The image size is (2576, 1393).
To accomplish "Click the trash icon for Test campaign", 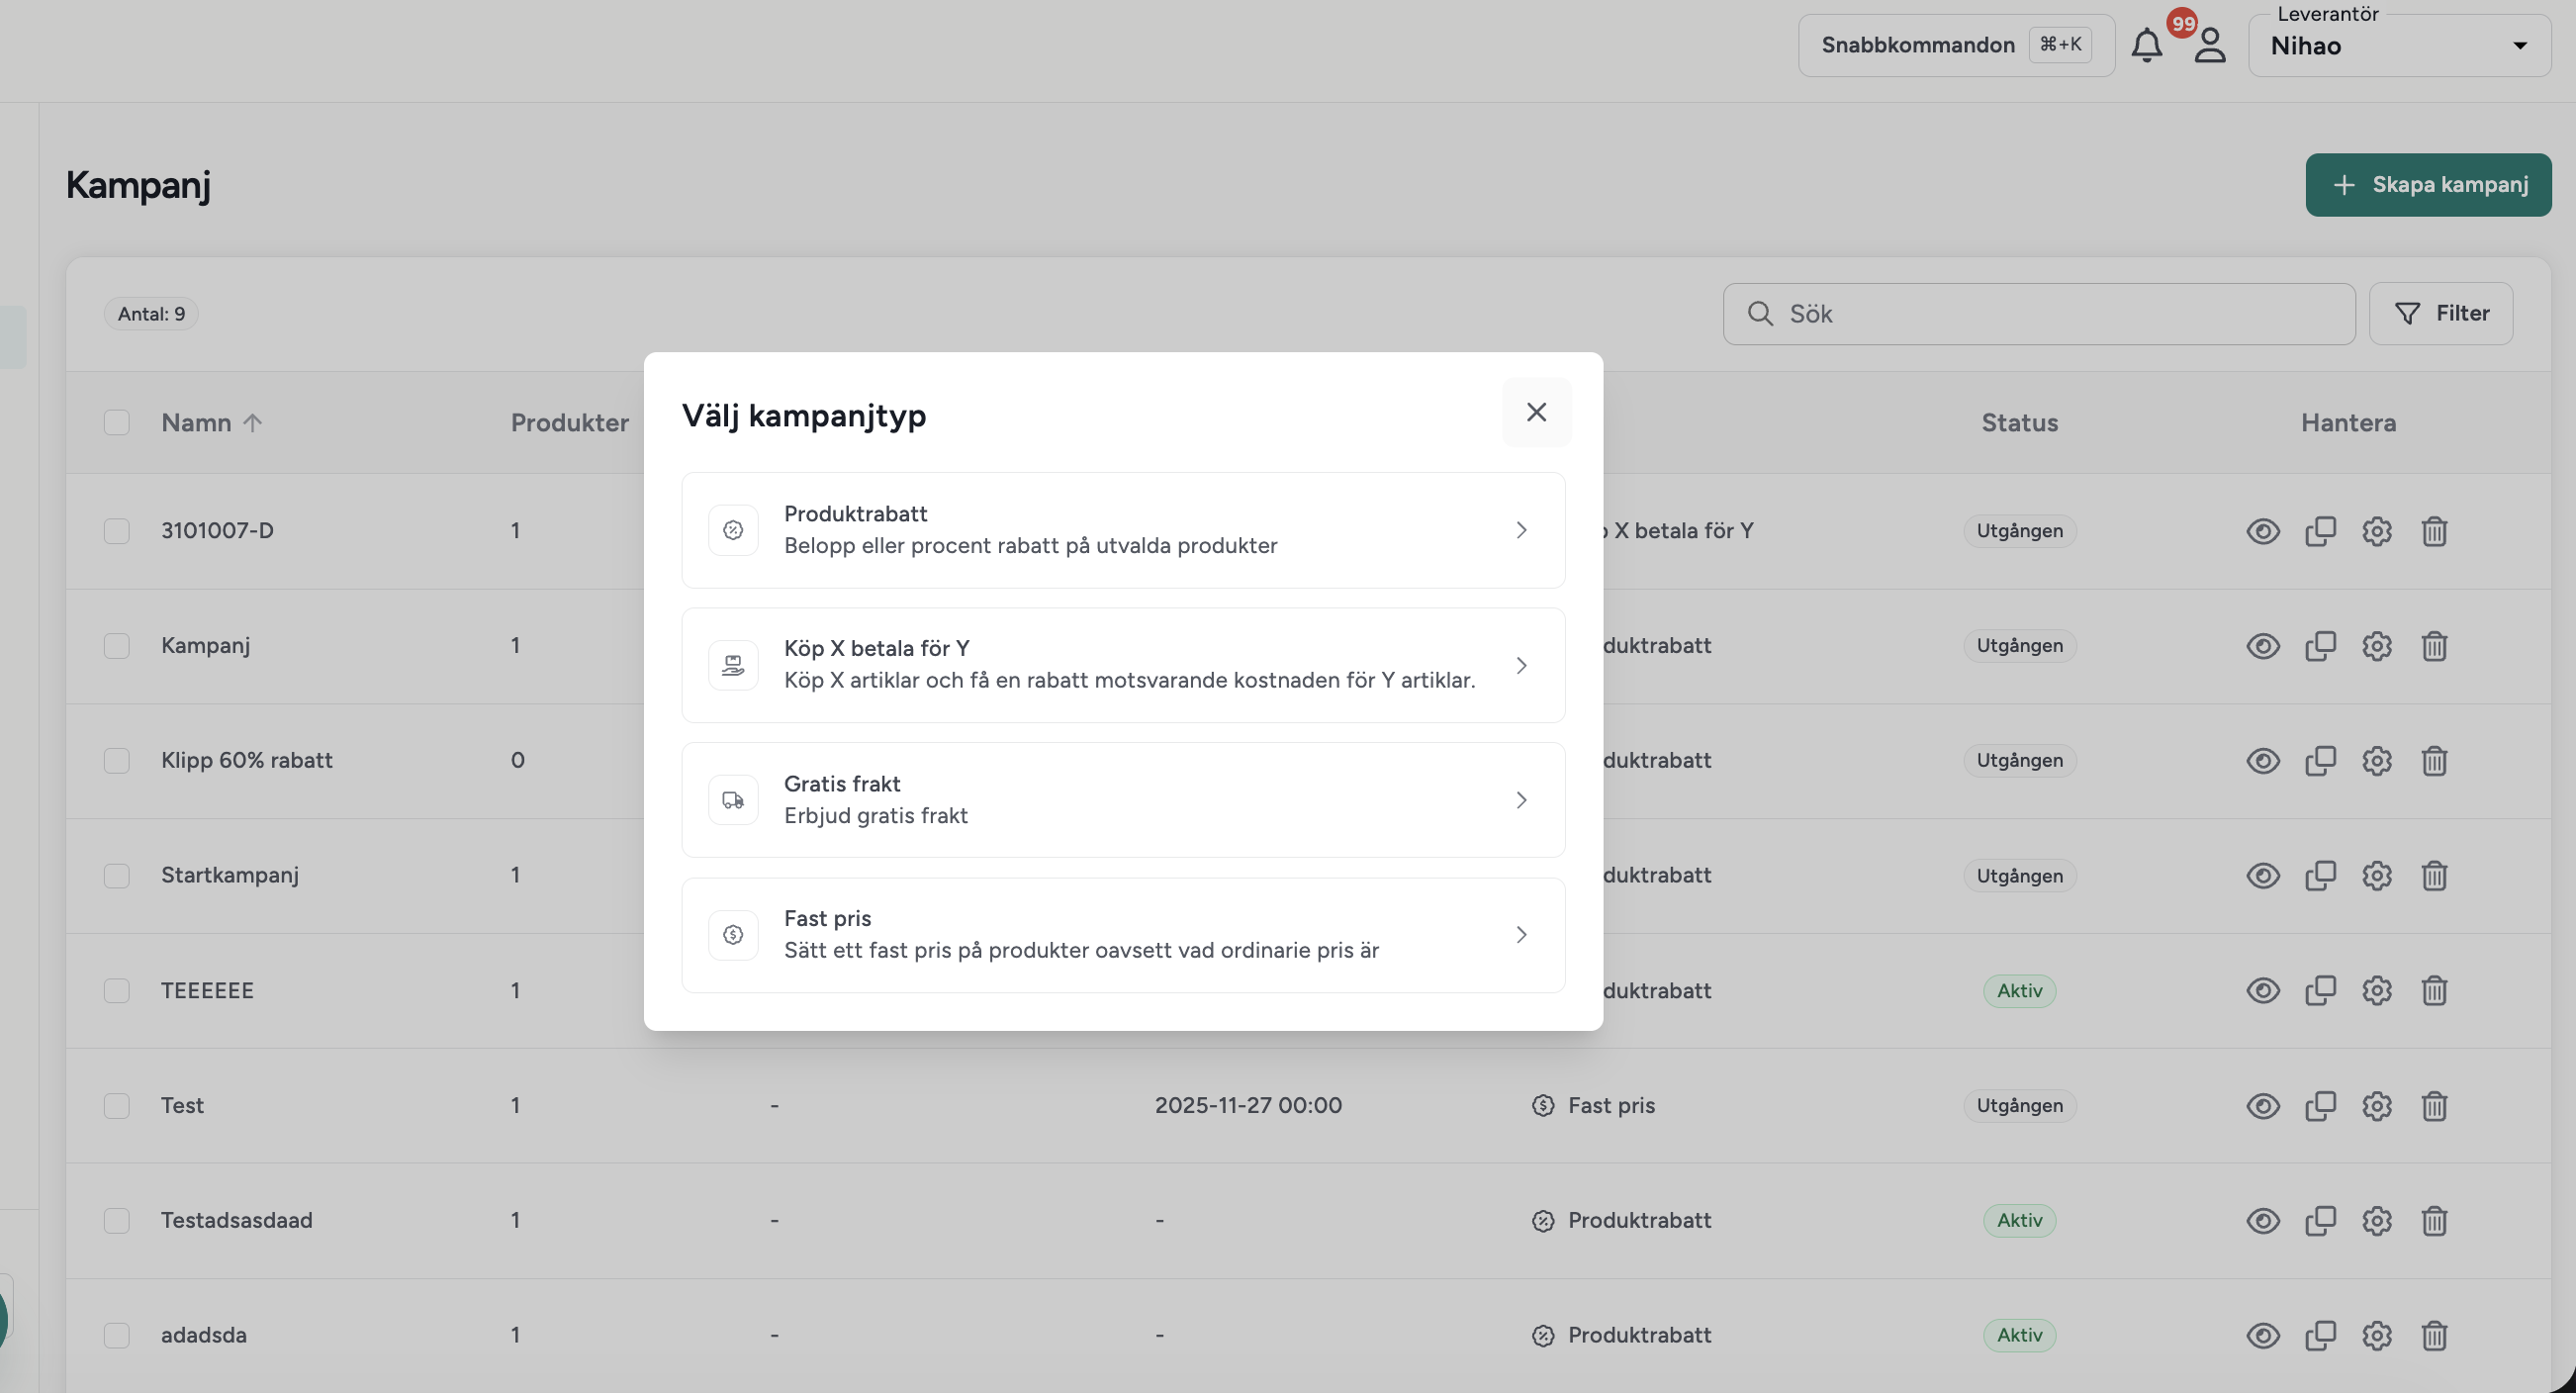I will [2434, 1106].
